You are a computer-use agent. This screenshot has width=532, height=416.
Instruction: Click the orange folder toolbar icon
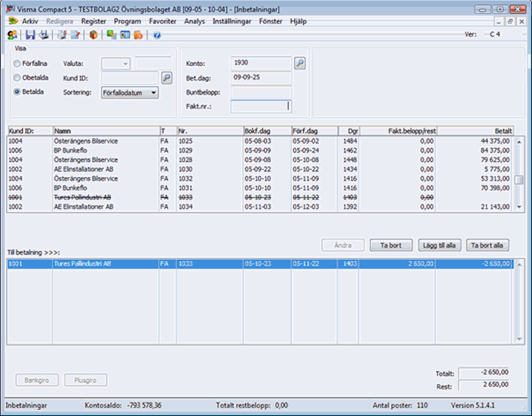click(x=138, y=35)
